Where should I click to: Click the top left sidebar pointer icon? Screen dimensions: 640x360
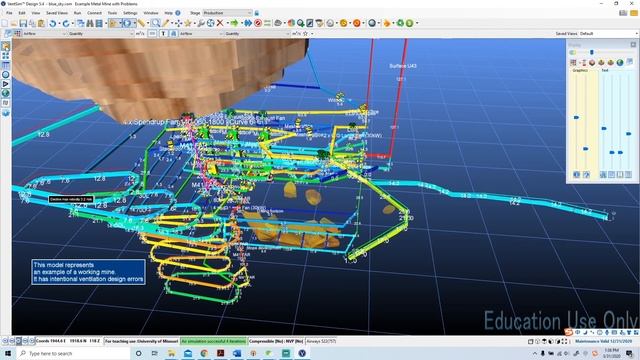point(6,47)
